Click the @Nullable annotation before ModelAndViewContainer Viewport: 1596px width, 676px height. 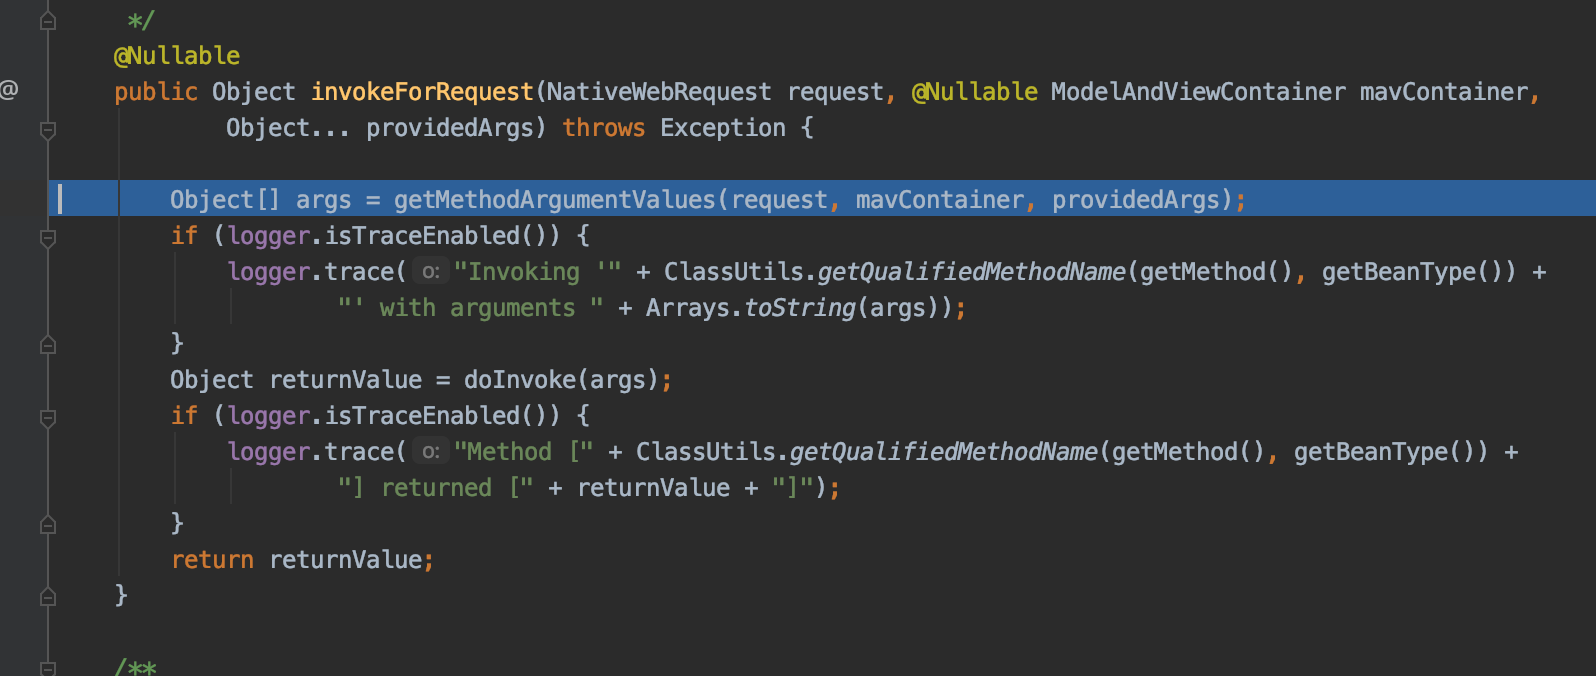tap(975, 92)
